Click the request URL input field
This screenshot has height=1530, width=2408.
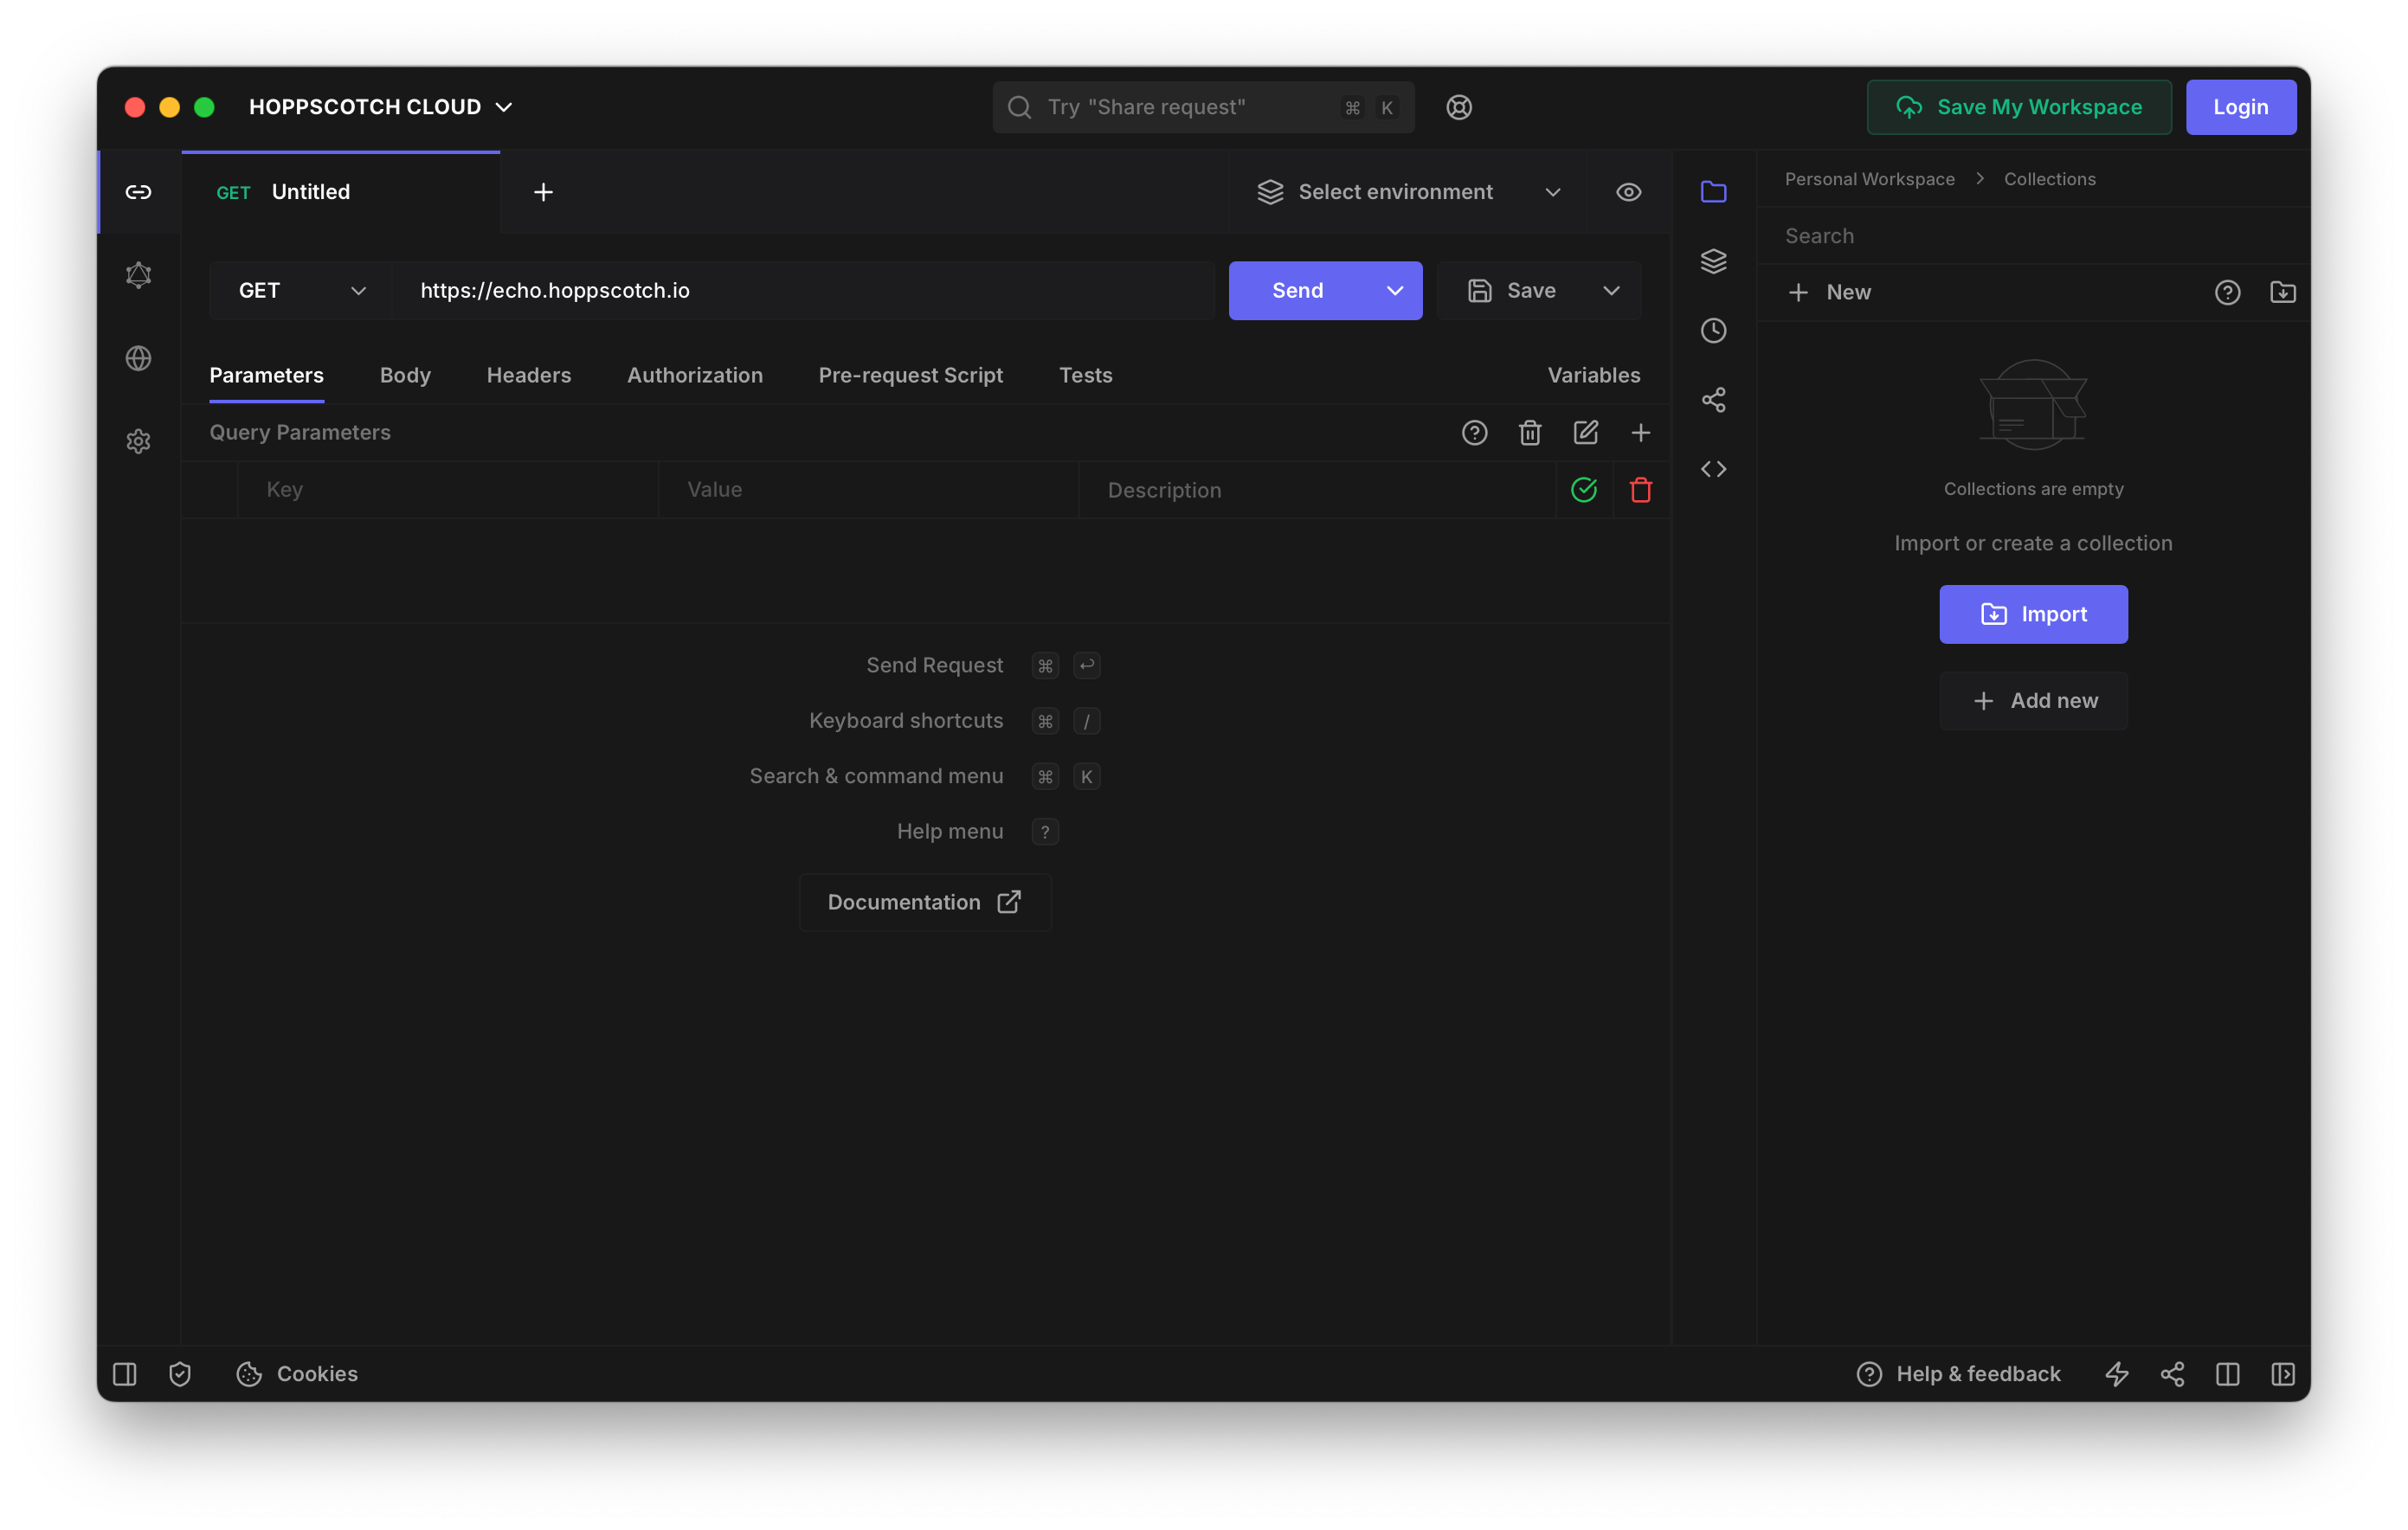coord(800,291)
